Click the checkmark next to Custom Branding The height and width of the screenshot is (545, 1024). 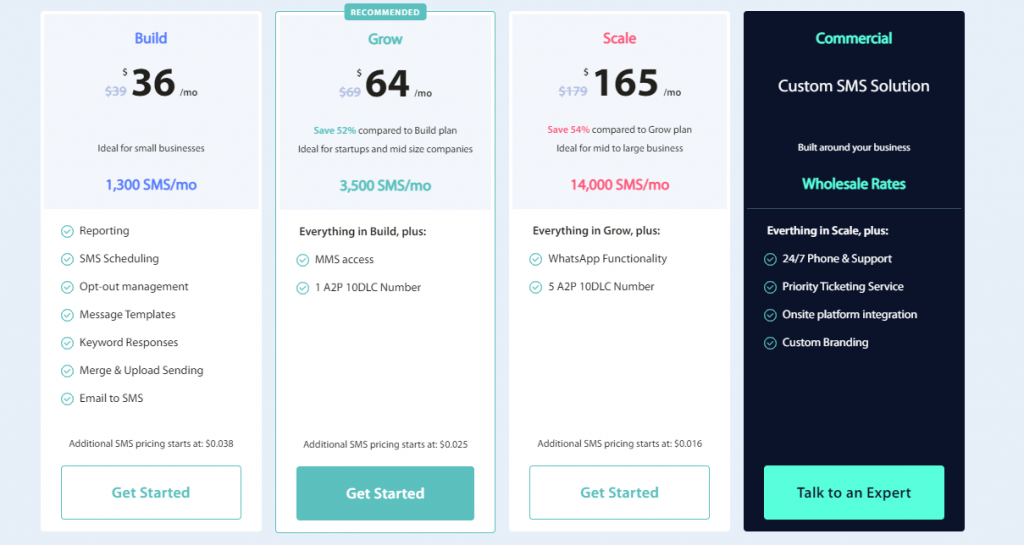(770, 343)
